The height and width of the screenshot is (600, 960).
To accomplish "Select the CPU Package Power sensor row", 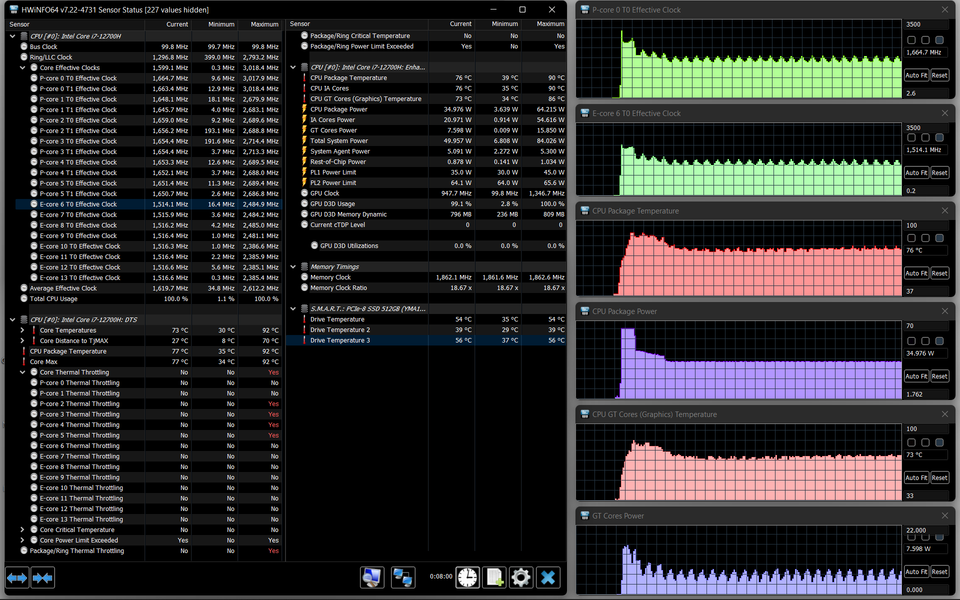I will (338, 109).
